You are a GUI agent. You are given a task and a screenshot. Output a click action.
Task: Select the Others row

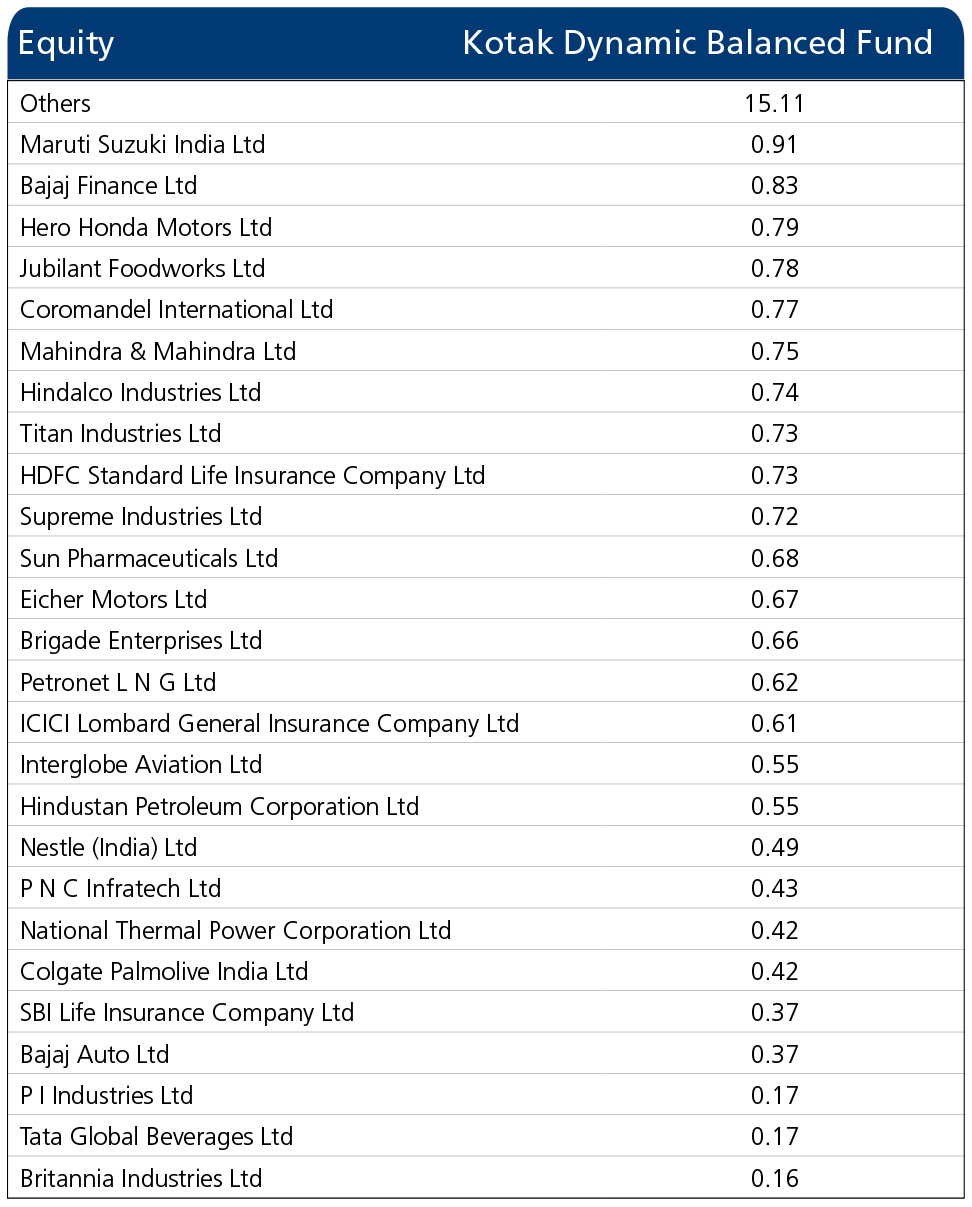pyautogui.click(x=486, y=103)
